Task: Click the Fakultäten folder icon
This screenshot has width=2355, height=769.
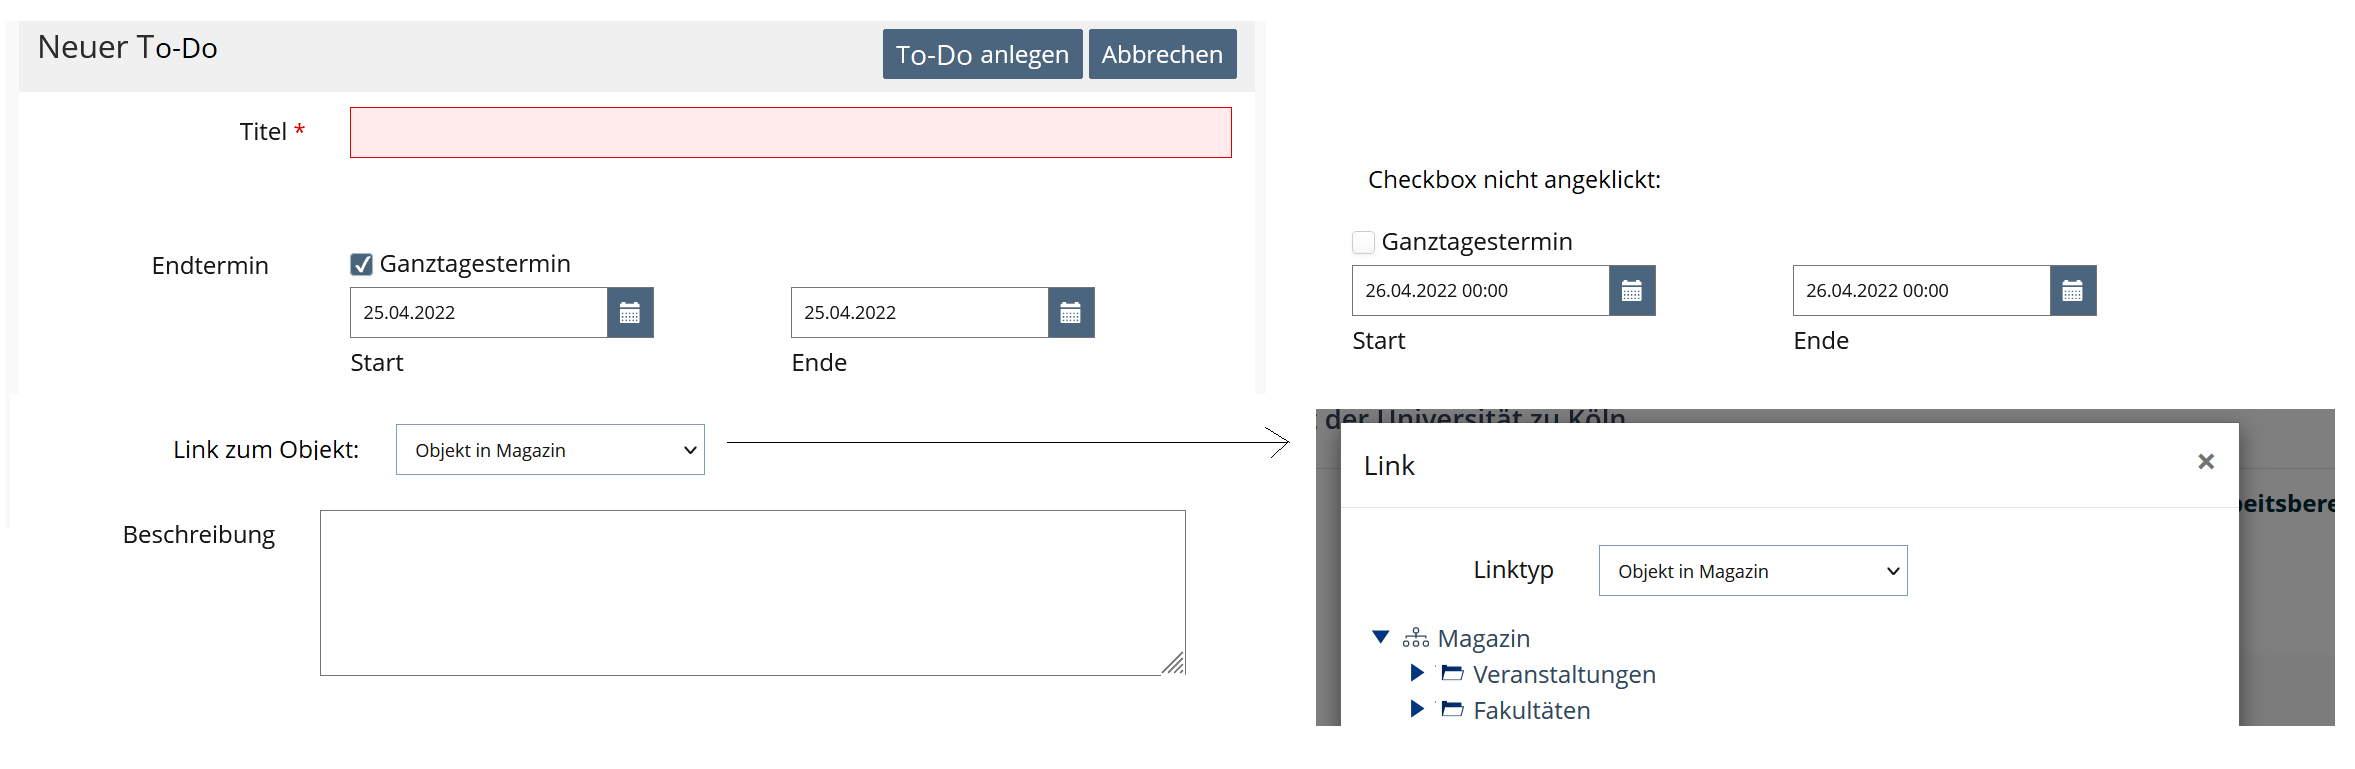Action: 1452,710
